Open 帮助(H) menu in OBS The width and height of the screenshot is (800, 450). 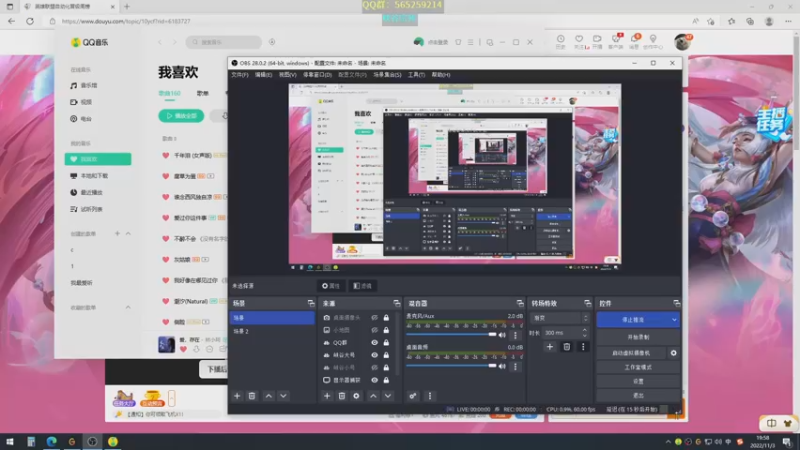(x=441, y=75)
